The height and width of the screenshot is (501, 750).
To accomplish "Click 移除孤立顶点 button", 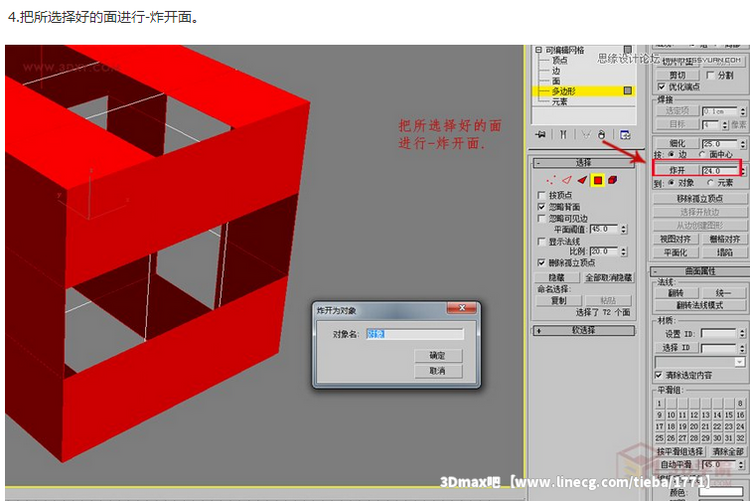I will tap(699, 199).
